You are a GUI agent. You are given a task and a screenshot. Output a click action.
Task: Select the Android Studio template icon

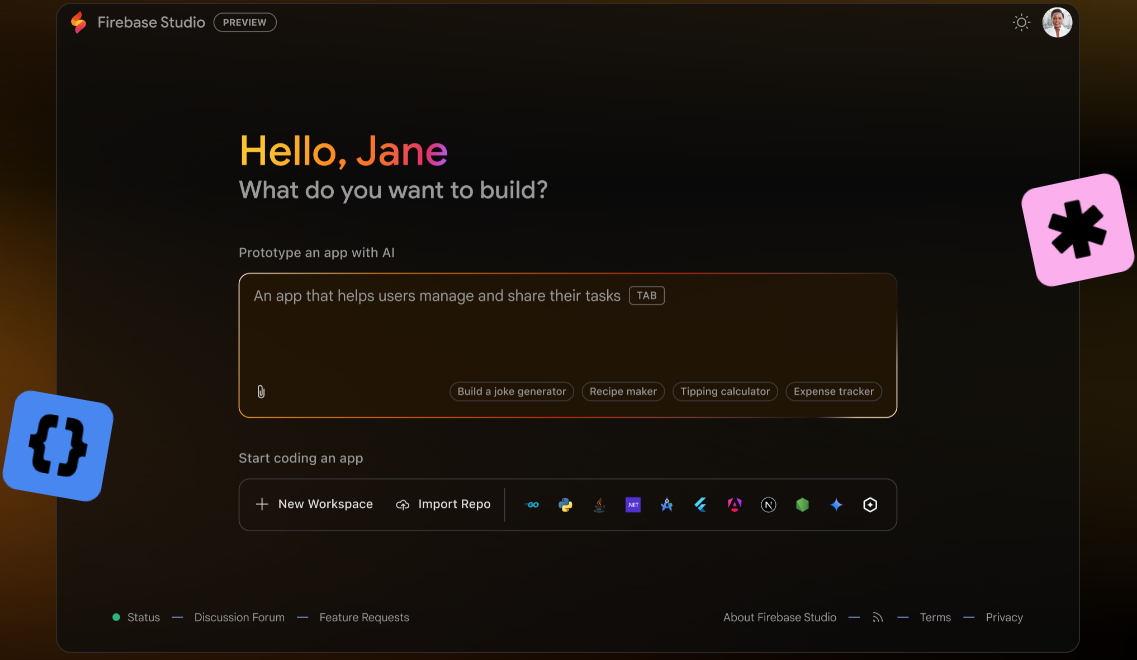[666, 505]
